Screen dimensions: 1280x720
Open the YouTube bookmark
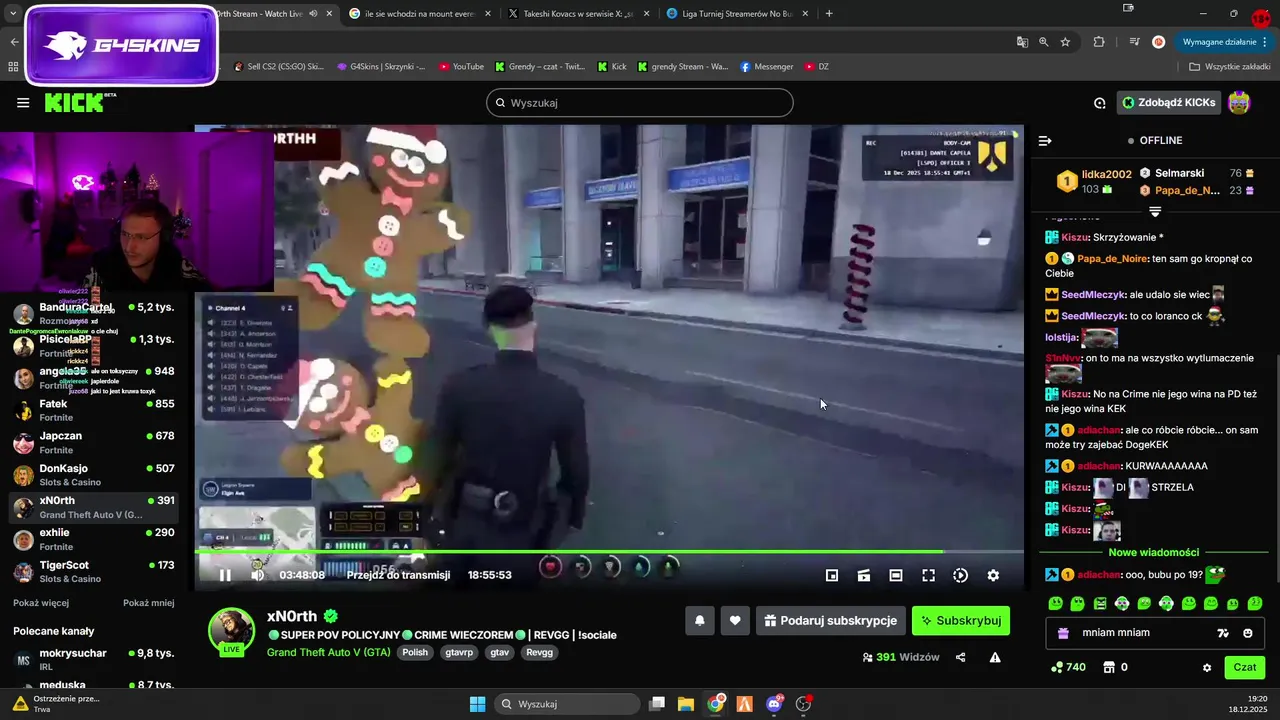[461, 67]
